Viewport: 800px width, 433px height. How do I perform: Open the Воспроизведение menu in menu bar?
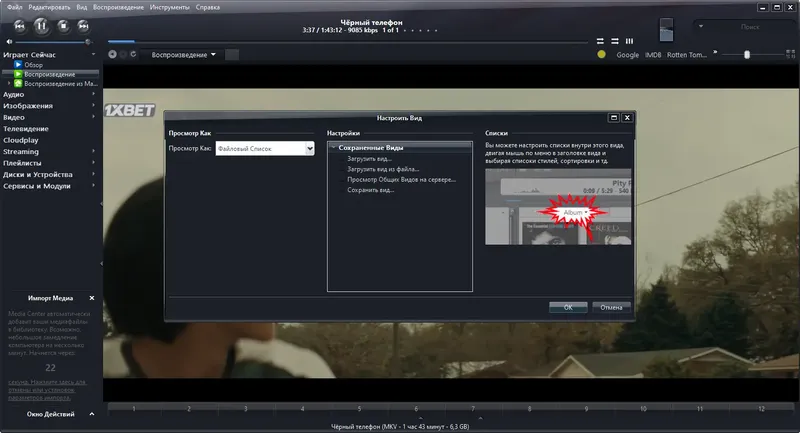(x=118, y=7)
